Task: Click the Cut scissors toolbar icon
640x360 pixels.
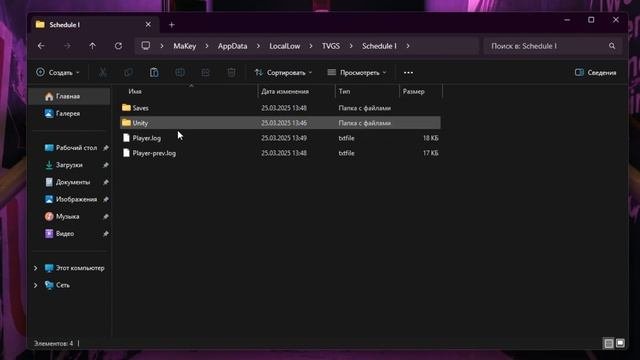Action: click(103, 73)
